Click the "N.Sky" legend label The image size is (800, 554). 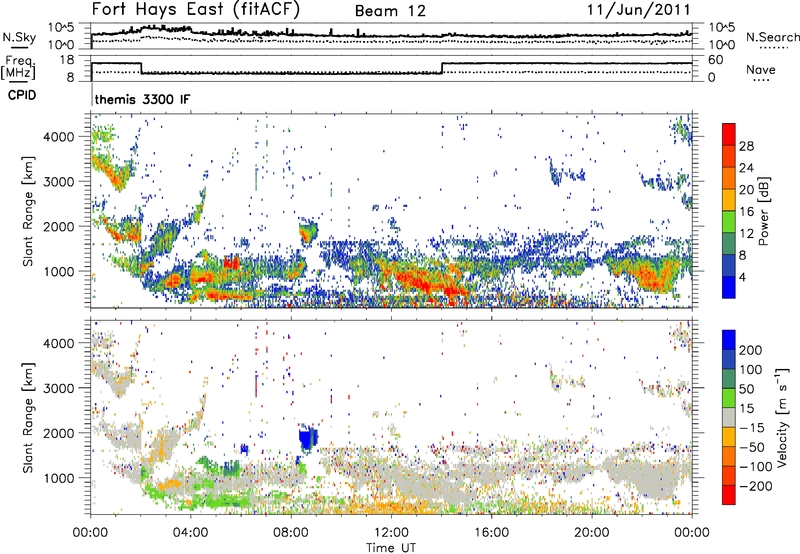click(x=19, y=37)
